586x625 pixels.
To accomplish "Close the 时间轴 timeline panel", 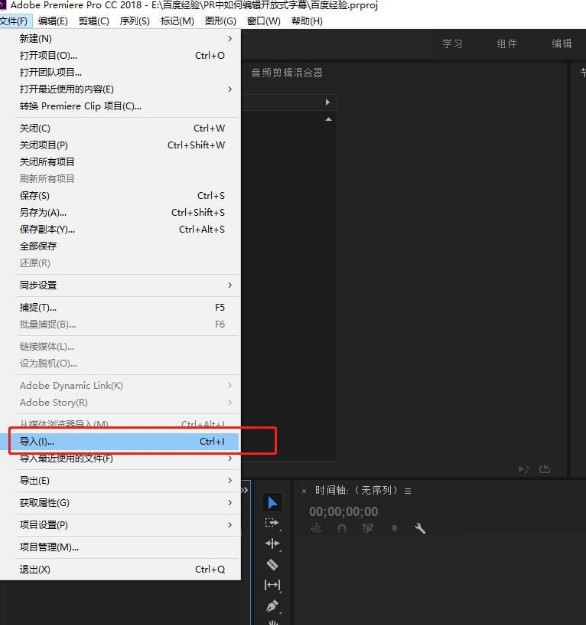I will point(304,491).
